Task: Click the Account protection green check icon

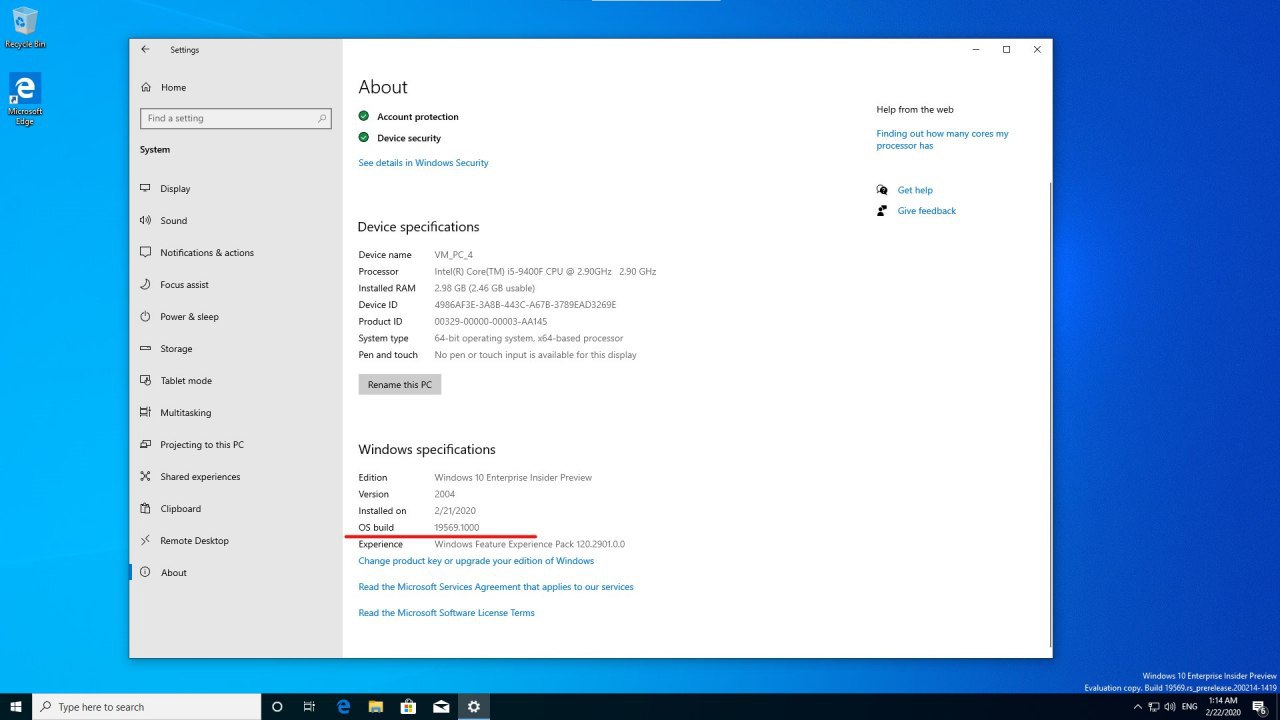Action: [364, 116]
